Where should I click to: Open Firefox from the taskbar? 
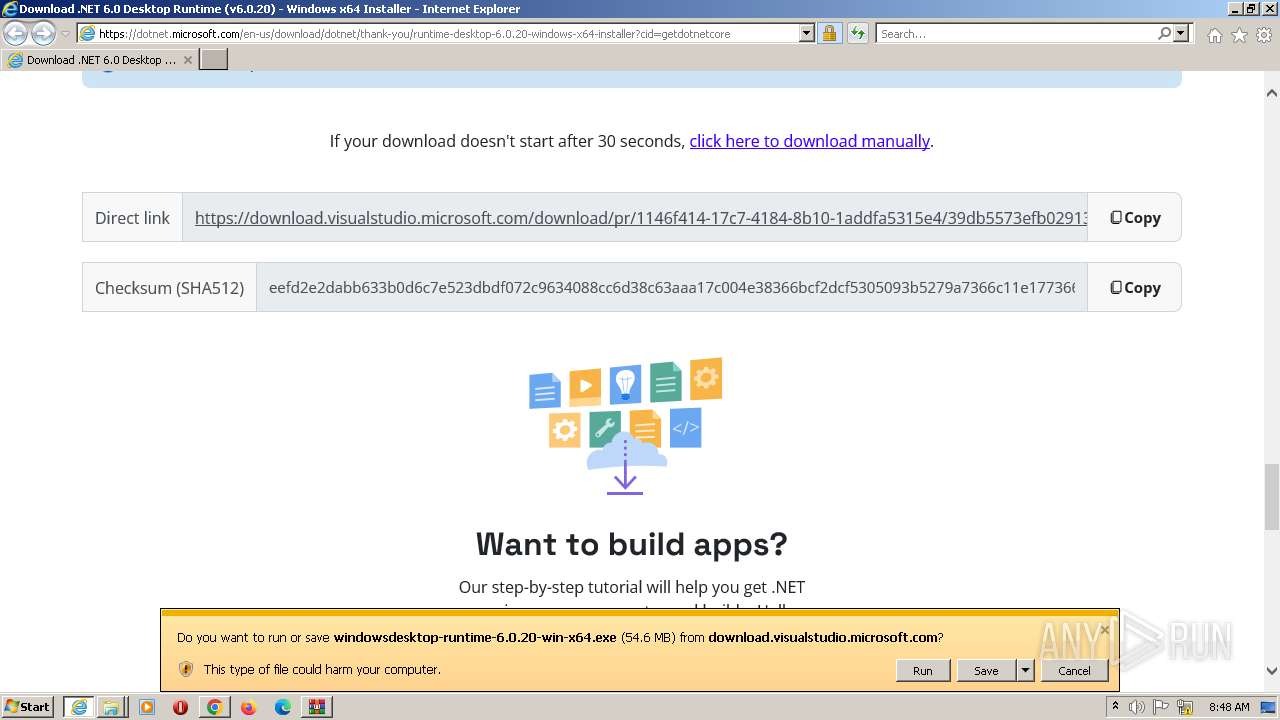[248, 707]
